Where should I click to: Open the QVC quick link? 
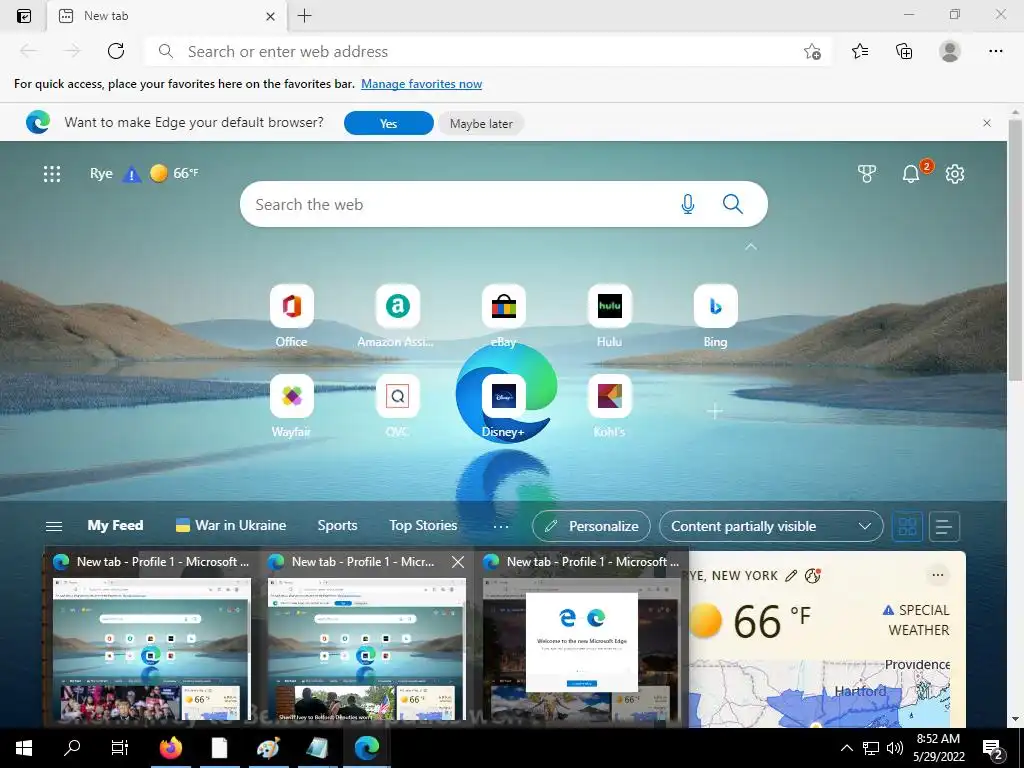pyautogui.click(x=397, y=406)
